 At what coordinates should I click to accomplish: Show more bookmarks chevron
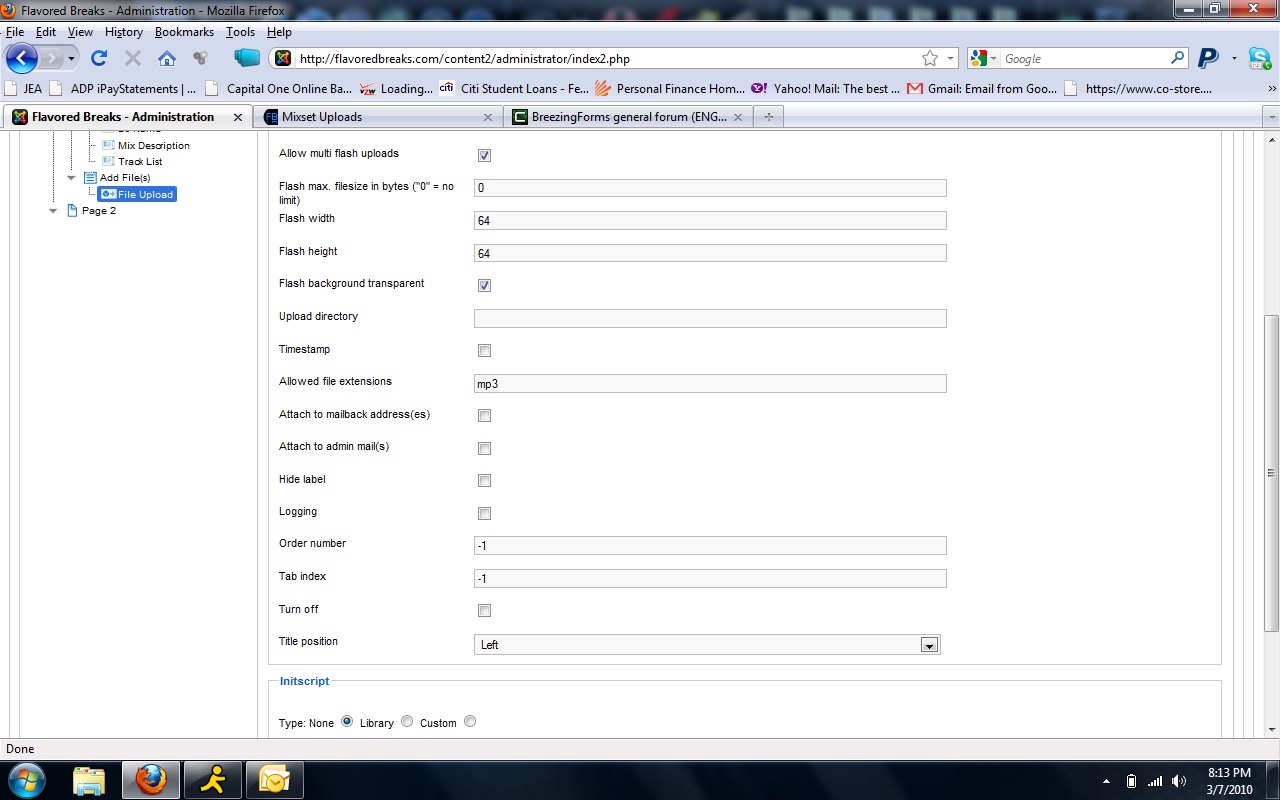(1272, 88)
